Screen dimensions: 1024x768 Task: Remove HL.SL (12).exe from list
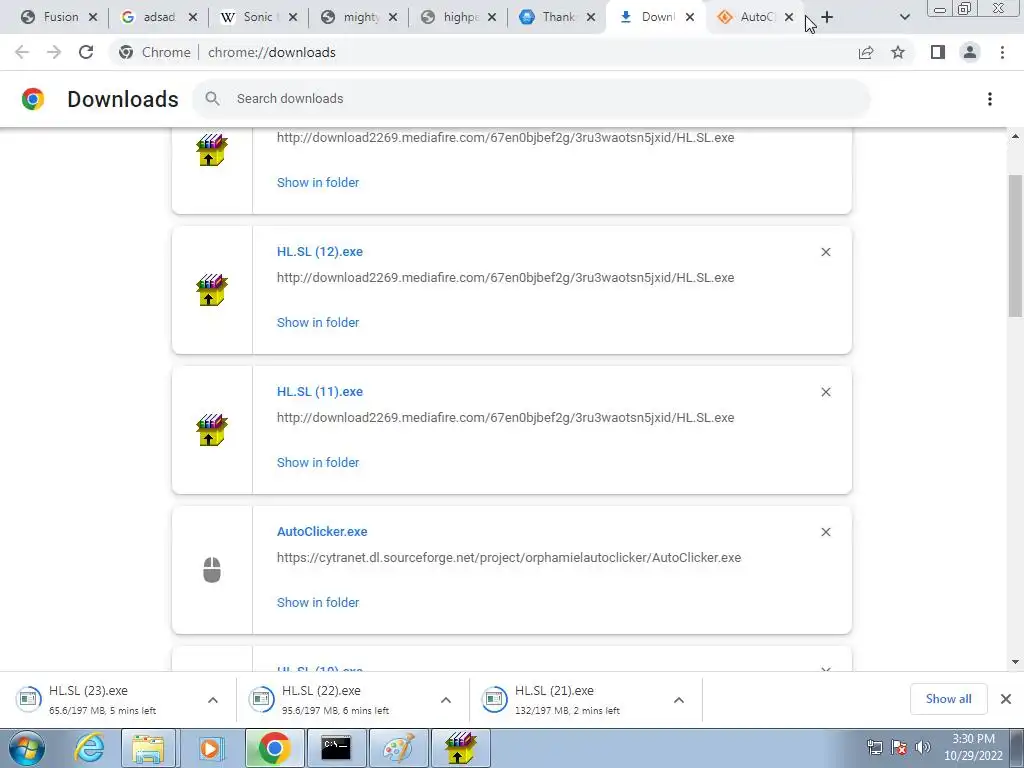825,252
